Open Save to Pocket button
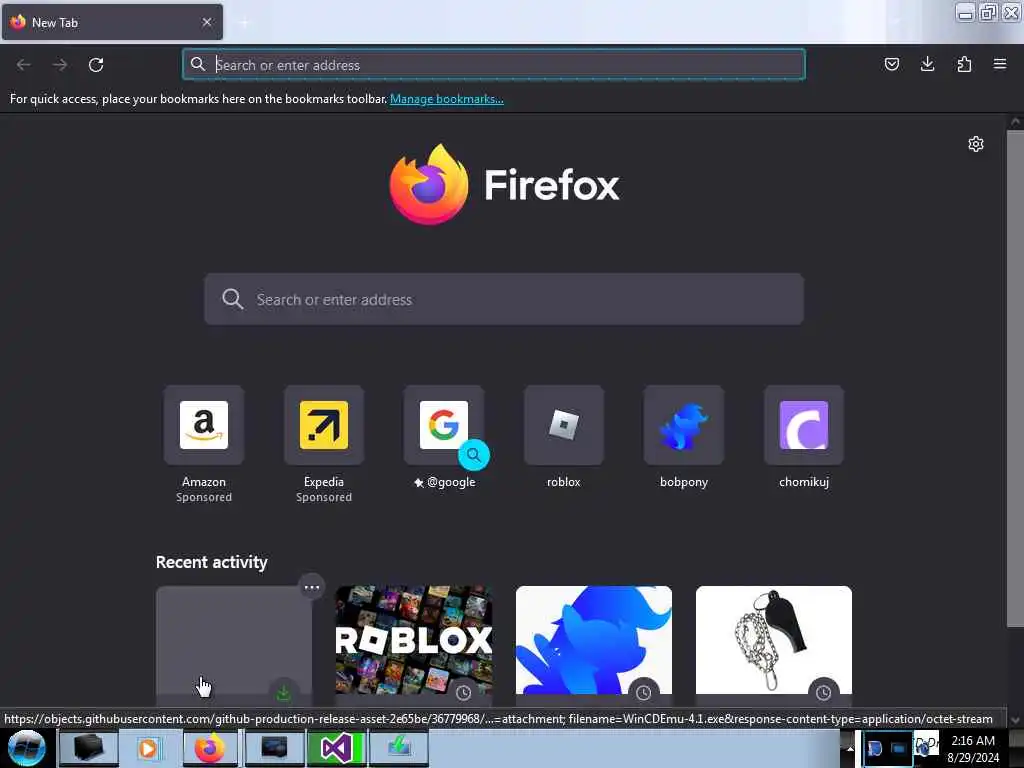The width and height of the screenshot is (1024, 768). (x=891, y=64)
